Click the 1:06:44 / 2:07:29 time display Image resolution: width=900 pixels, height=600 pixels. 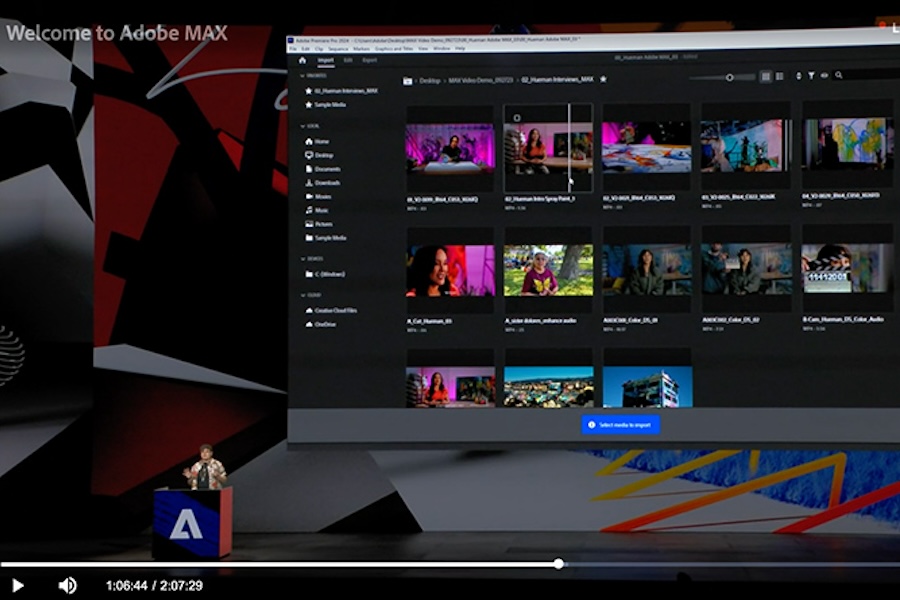pos(154,586)
